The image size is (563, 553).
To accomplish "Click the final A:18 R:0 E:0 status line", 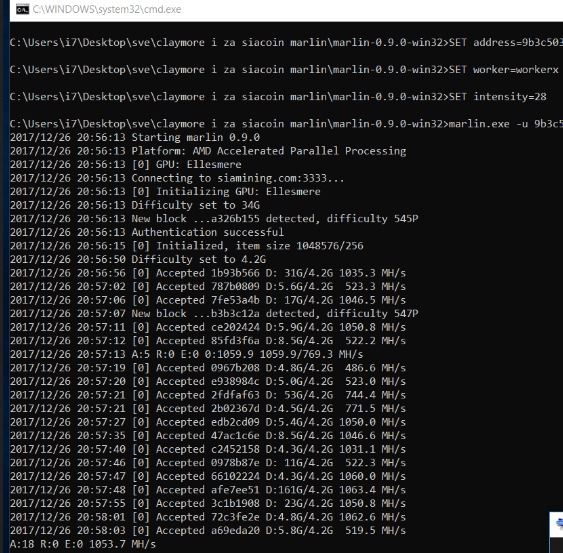I will coord(83,544).
